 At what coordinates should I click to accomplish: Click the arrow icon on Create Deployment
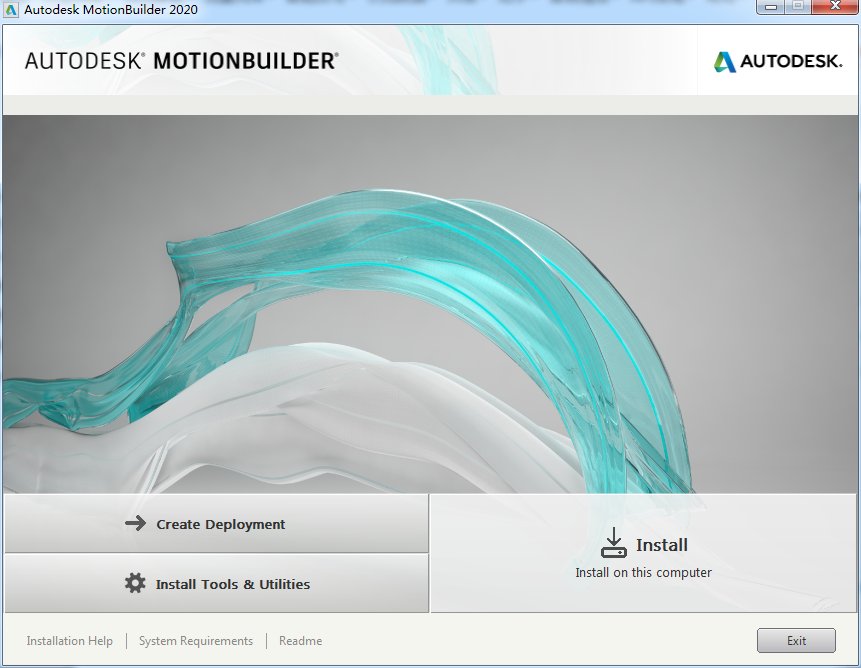[x=135, y=523]
